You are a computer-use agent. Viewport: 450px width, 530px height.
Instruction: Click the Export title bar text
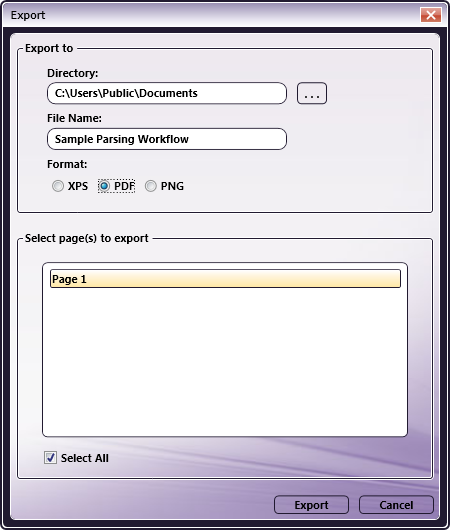coord(28,15)
